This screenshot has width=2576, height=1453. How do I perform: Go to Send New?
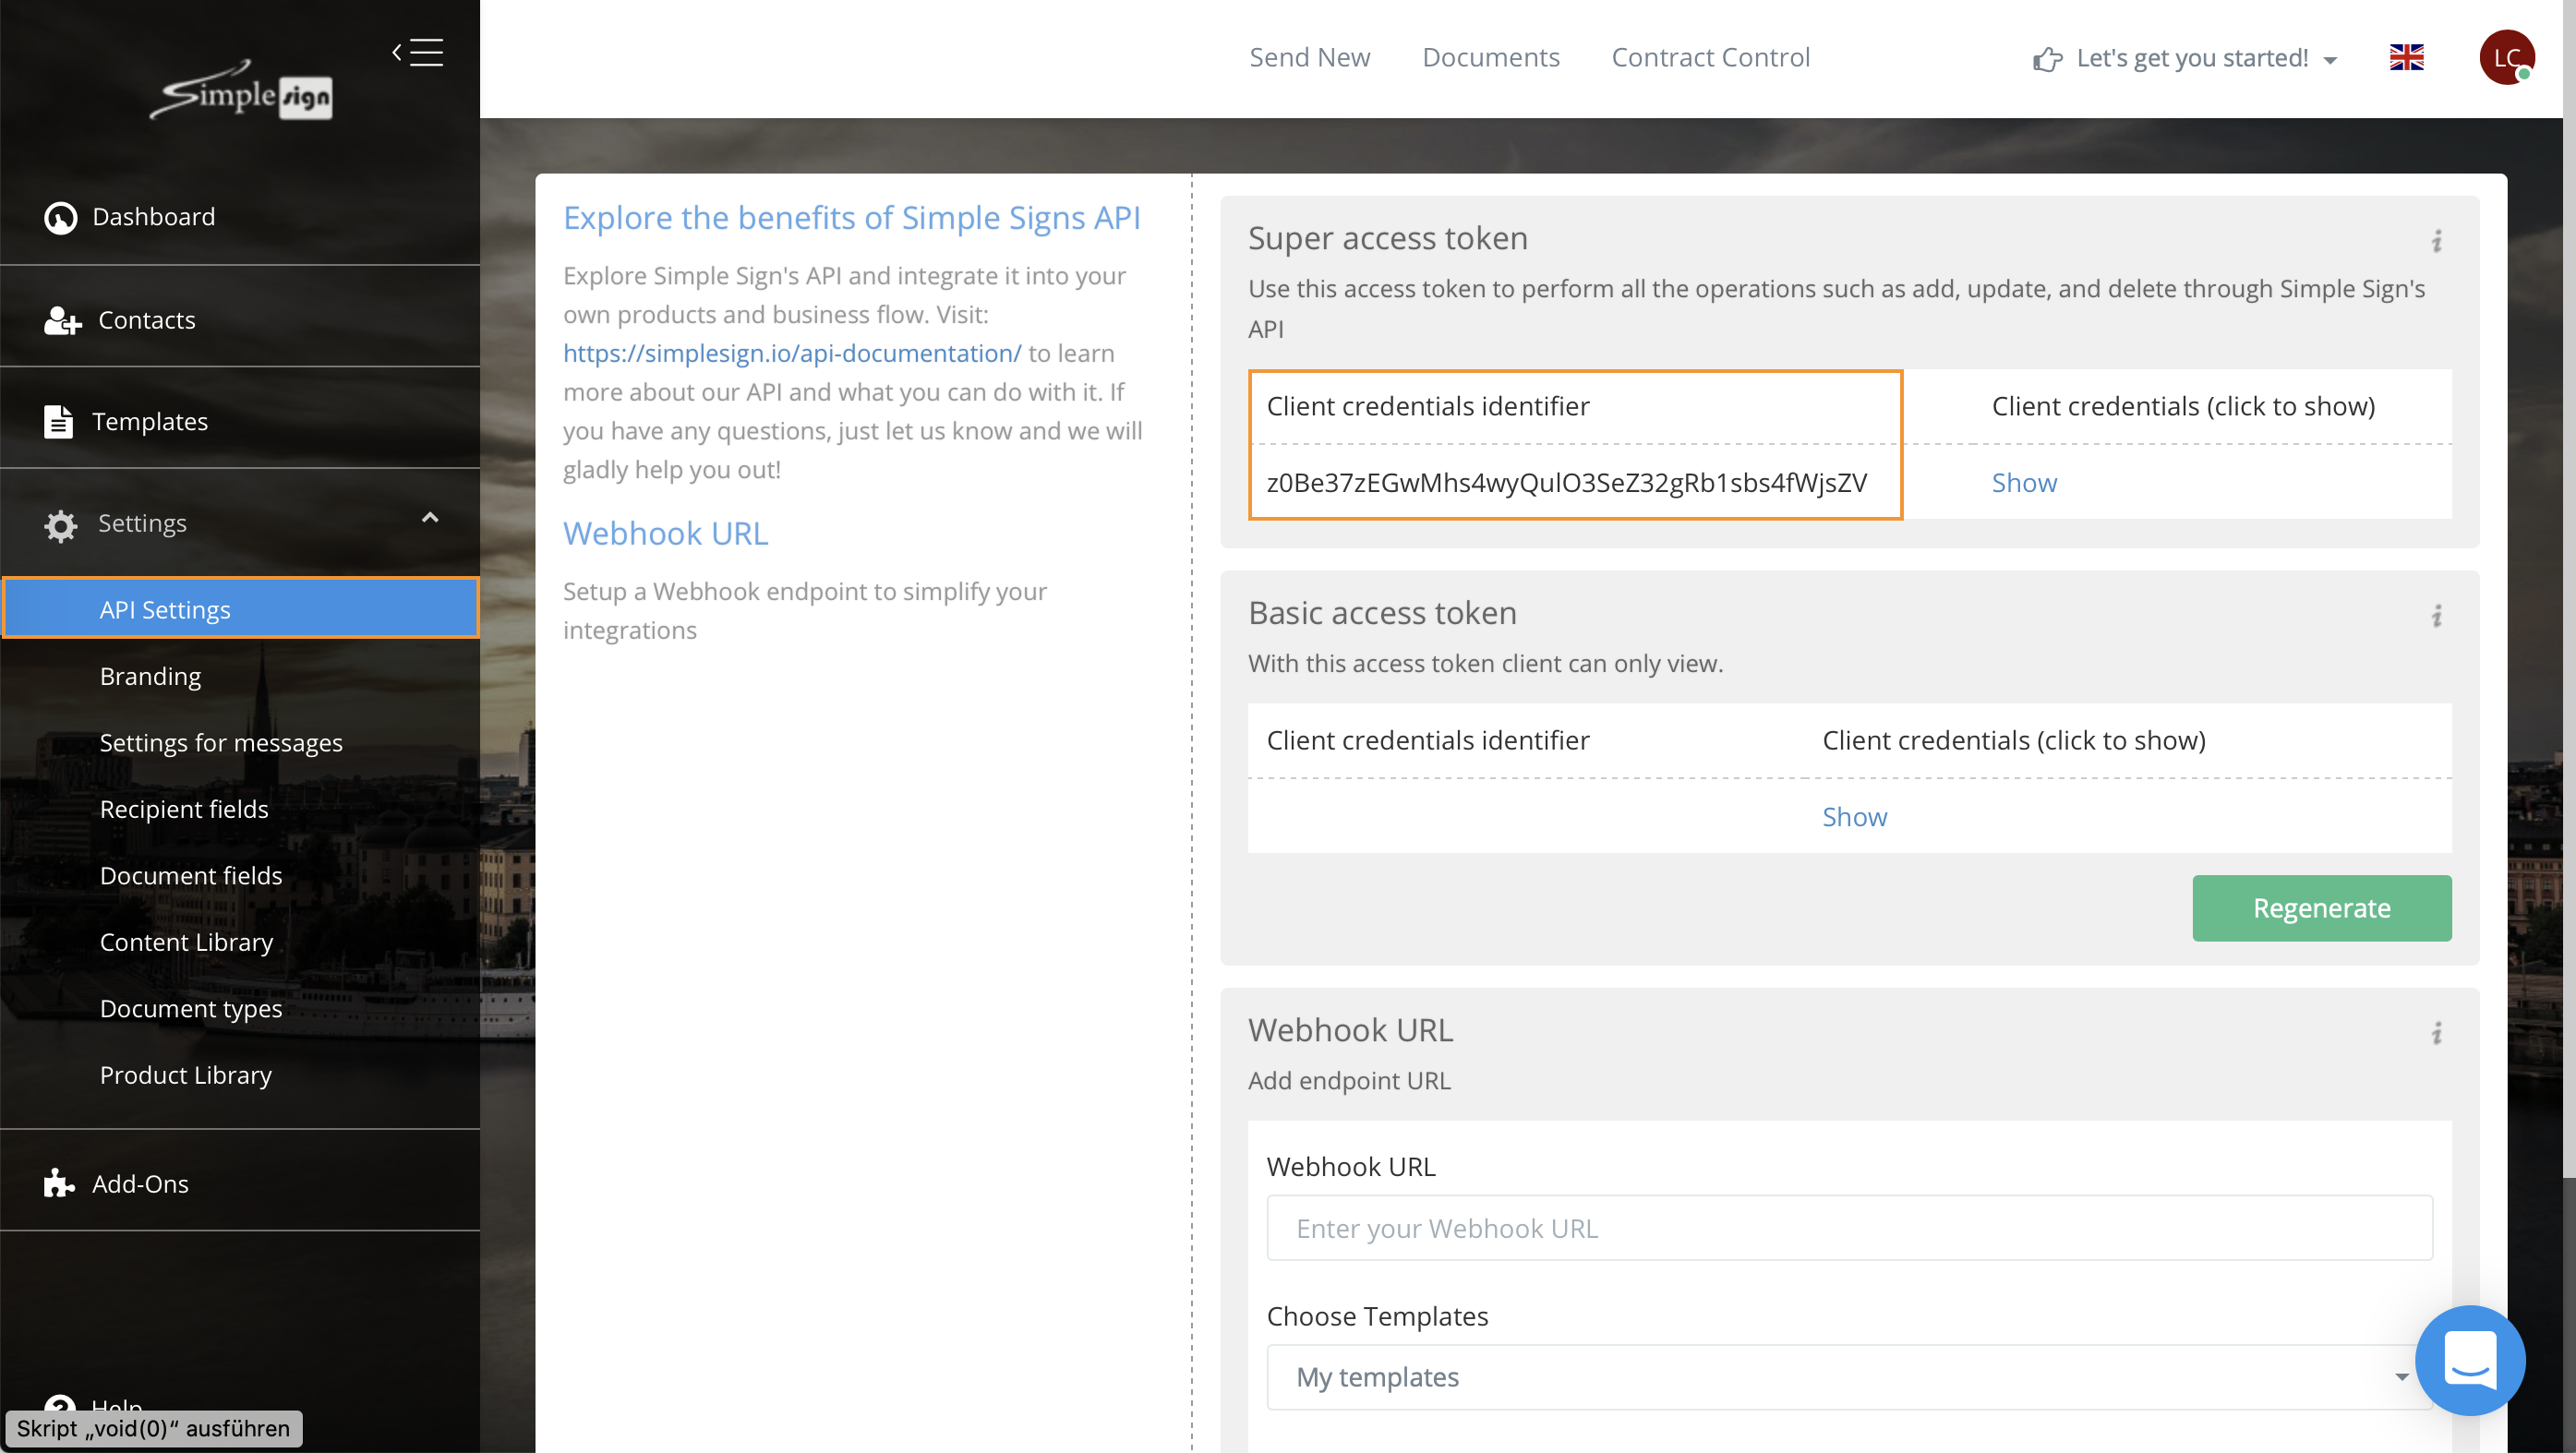pyautogui.click(x=1309, y=57)
